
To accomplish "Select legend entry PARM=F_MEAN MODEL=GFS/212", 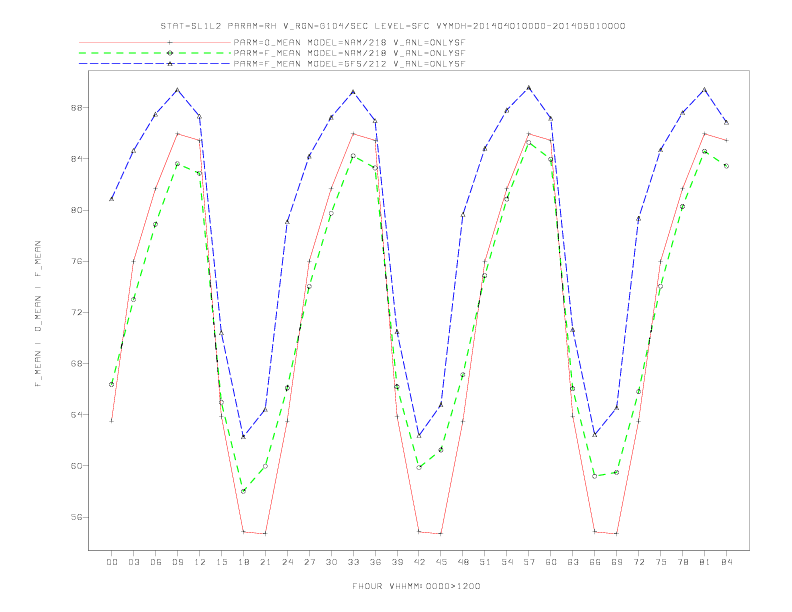I will click(x=349, y=64).
